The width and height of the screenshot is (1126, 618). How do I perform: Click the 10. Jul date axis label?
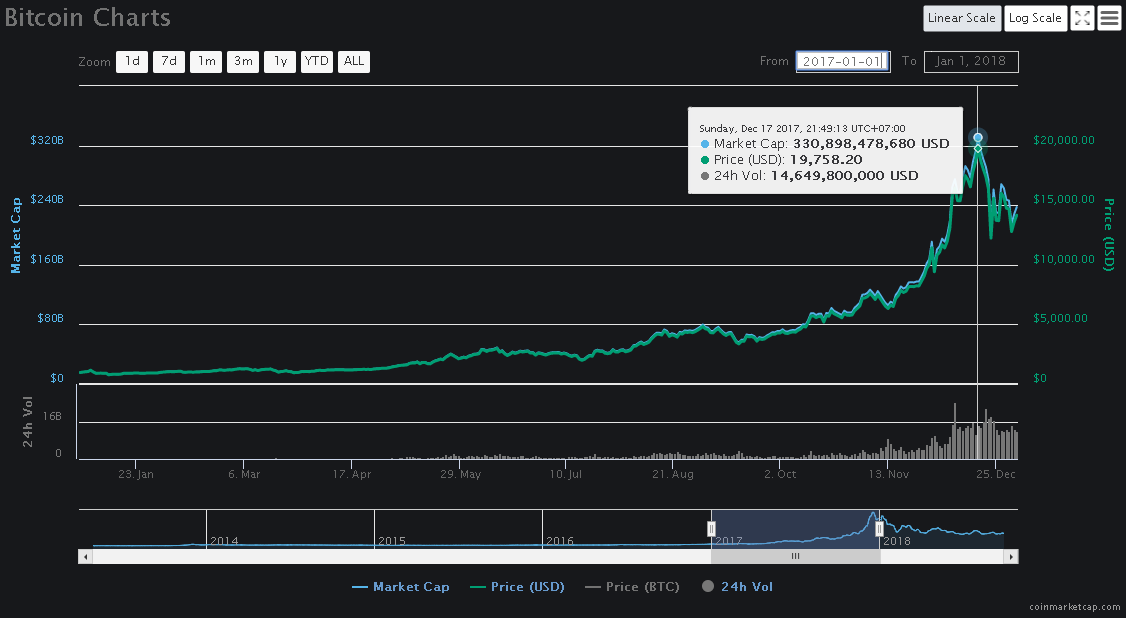point(566,474)
